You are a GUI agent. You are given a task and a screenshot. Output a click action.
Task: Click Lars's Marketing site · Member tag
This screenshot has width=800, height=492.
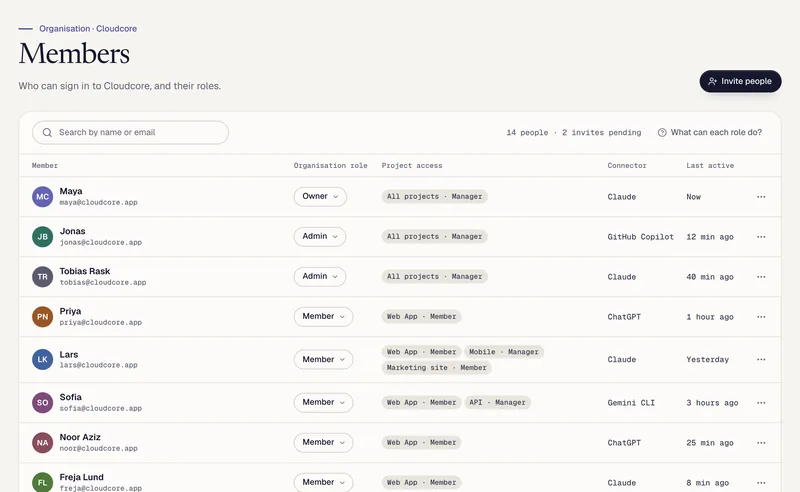tap(436, 368)
